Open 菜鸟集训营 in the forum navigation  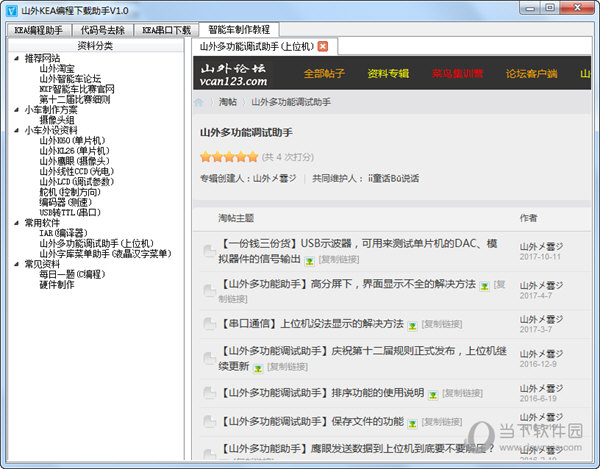[457, 73]
